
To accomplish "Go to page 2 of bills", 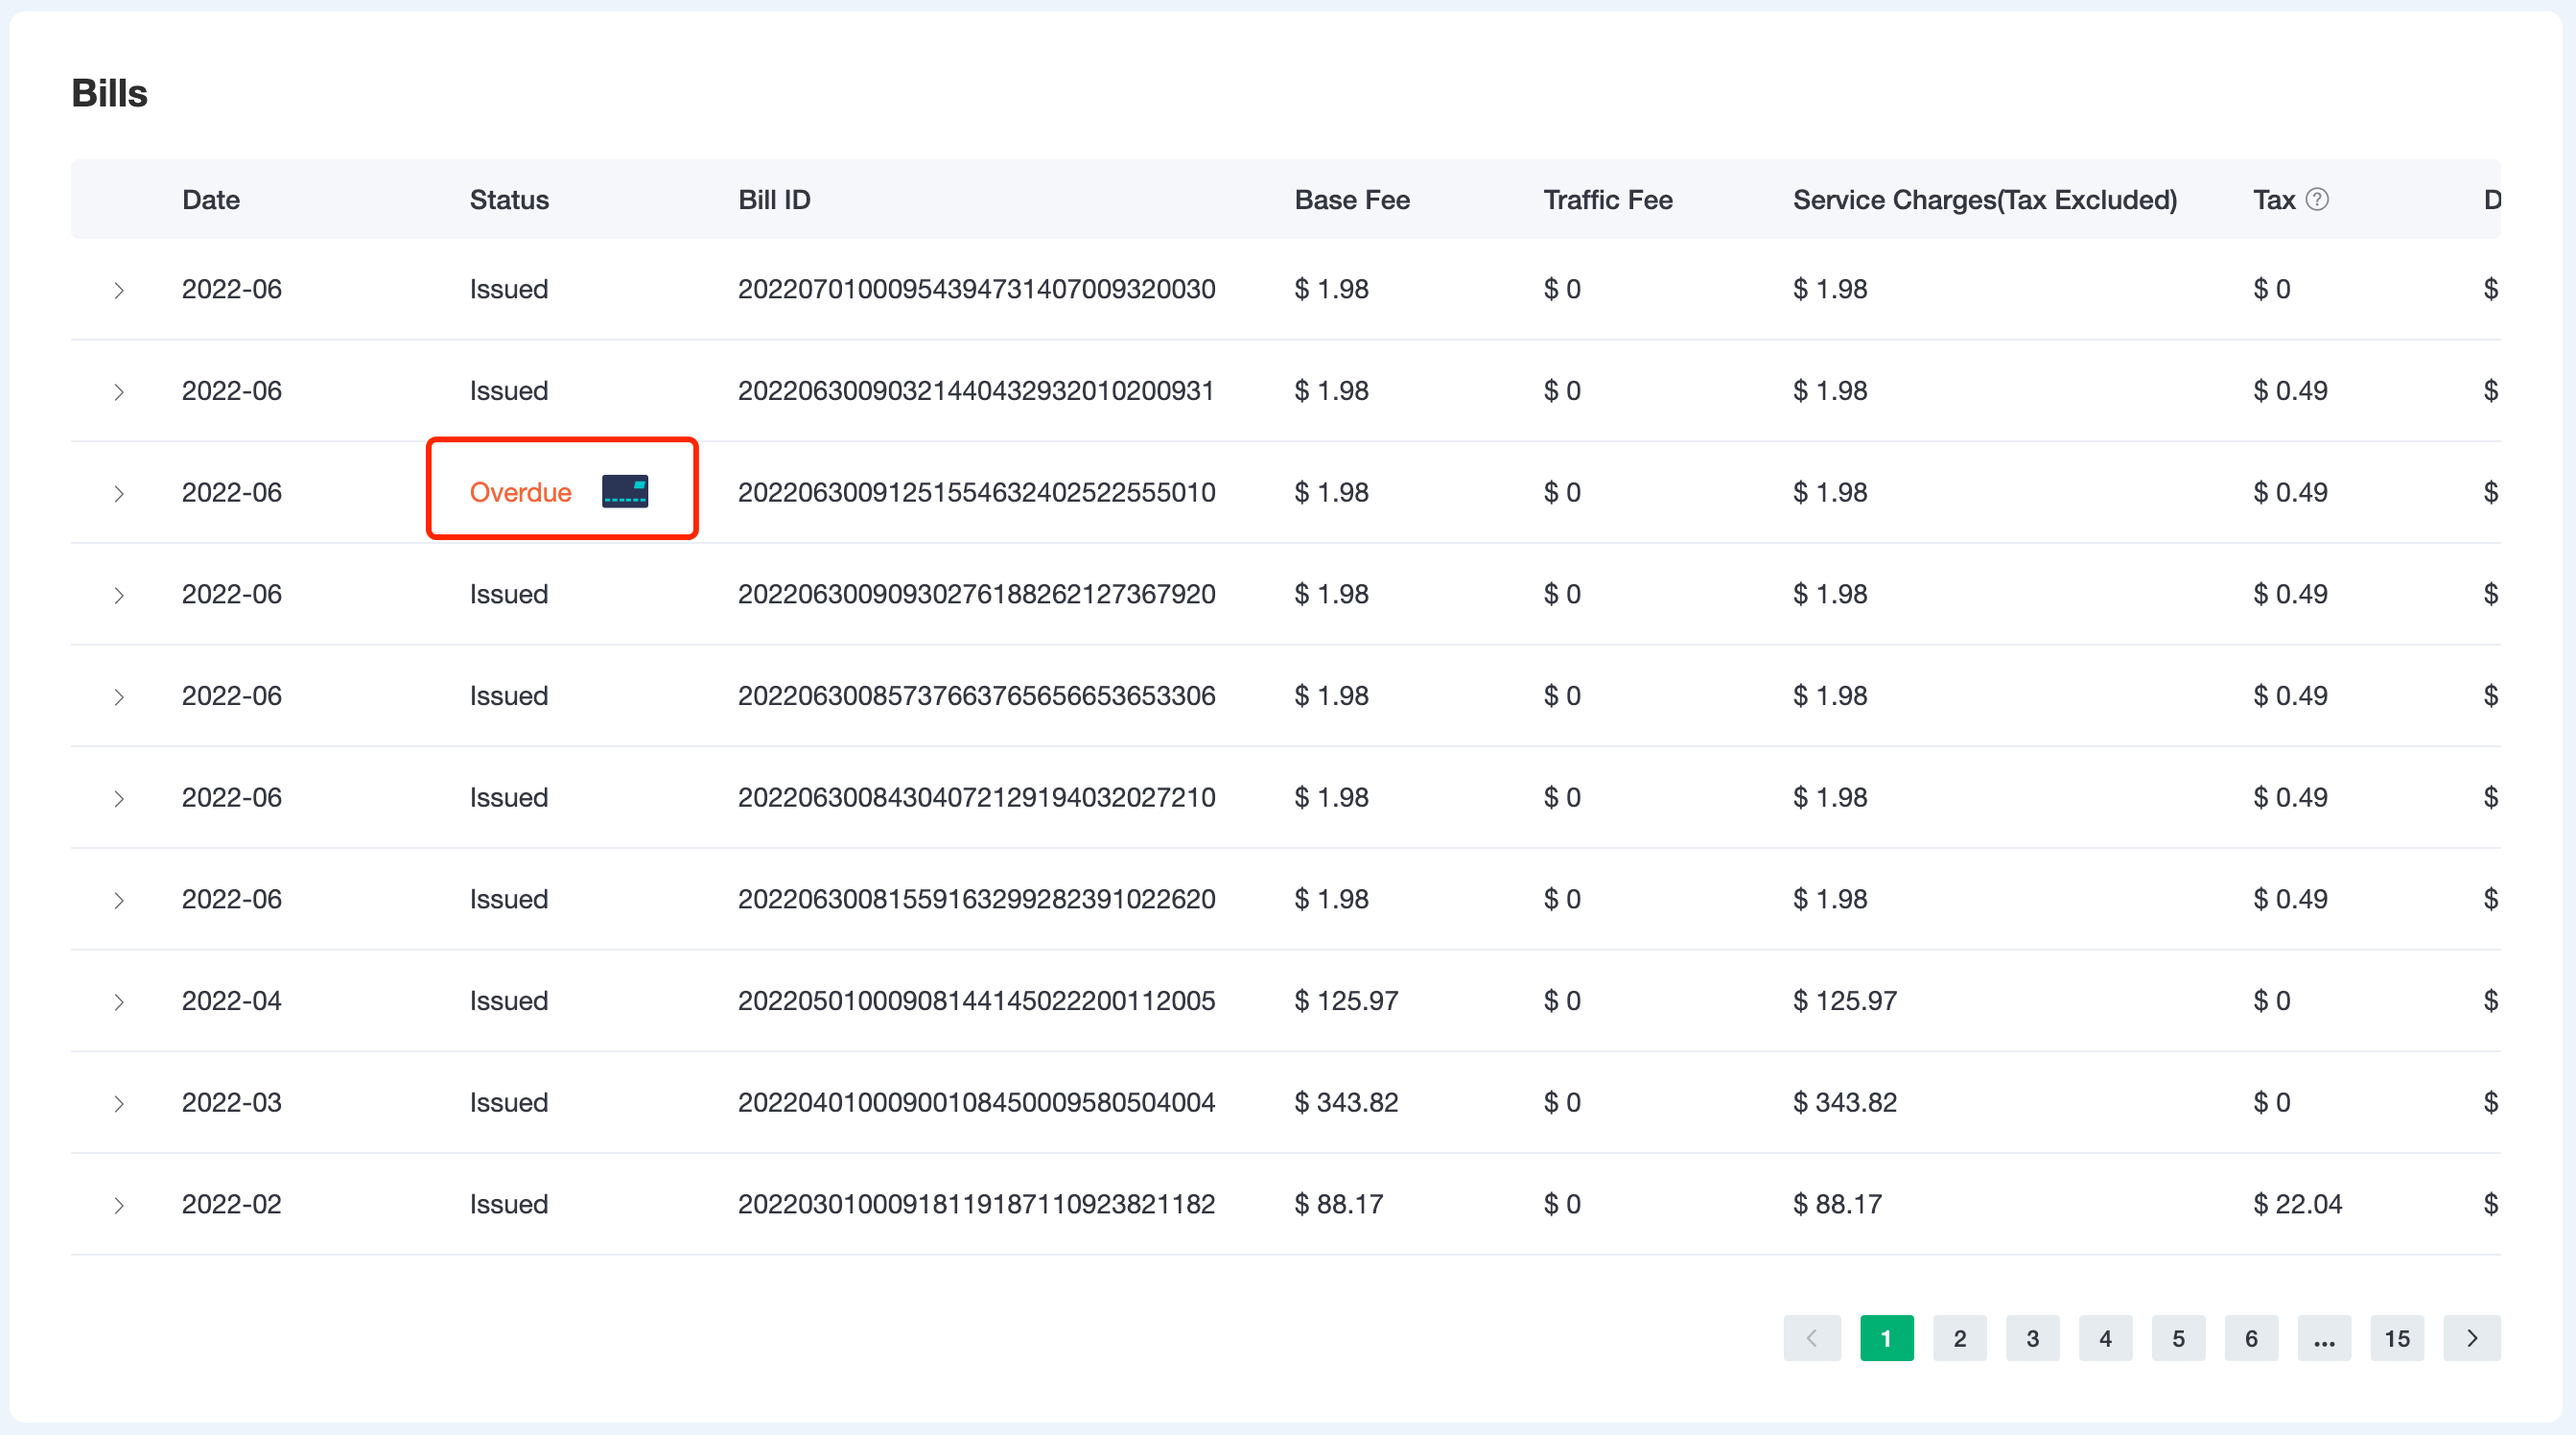I will click(1959, 1338).
